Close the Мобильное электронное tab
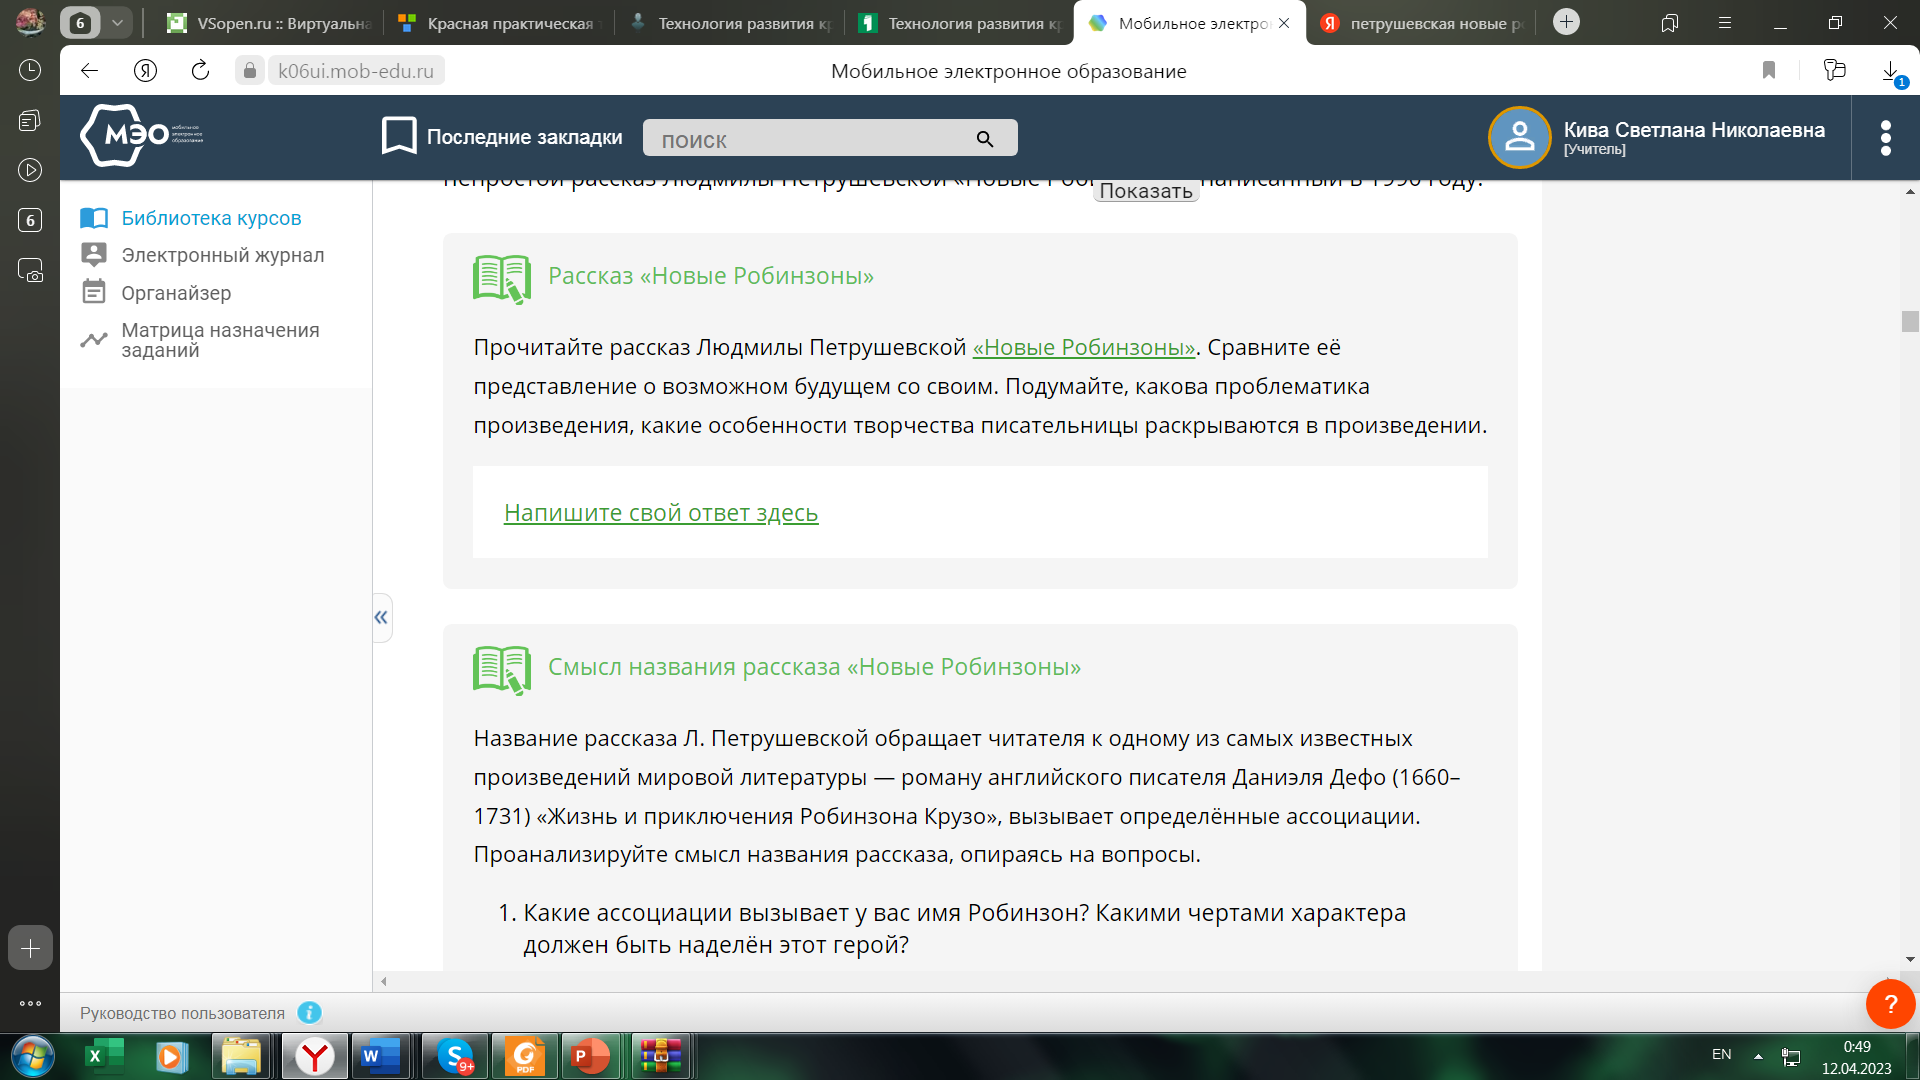The height and width of the screenshot is (1080, 1920). tap(1284, 23)
